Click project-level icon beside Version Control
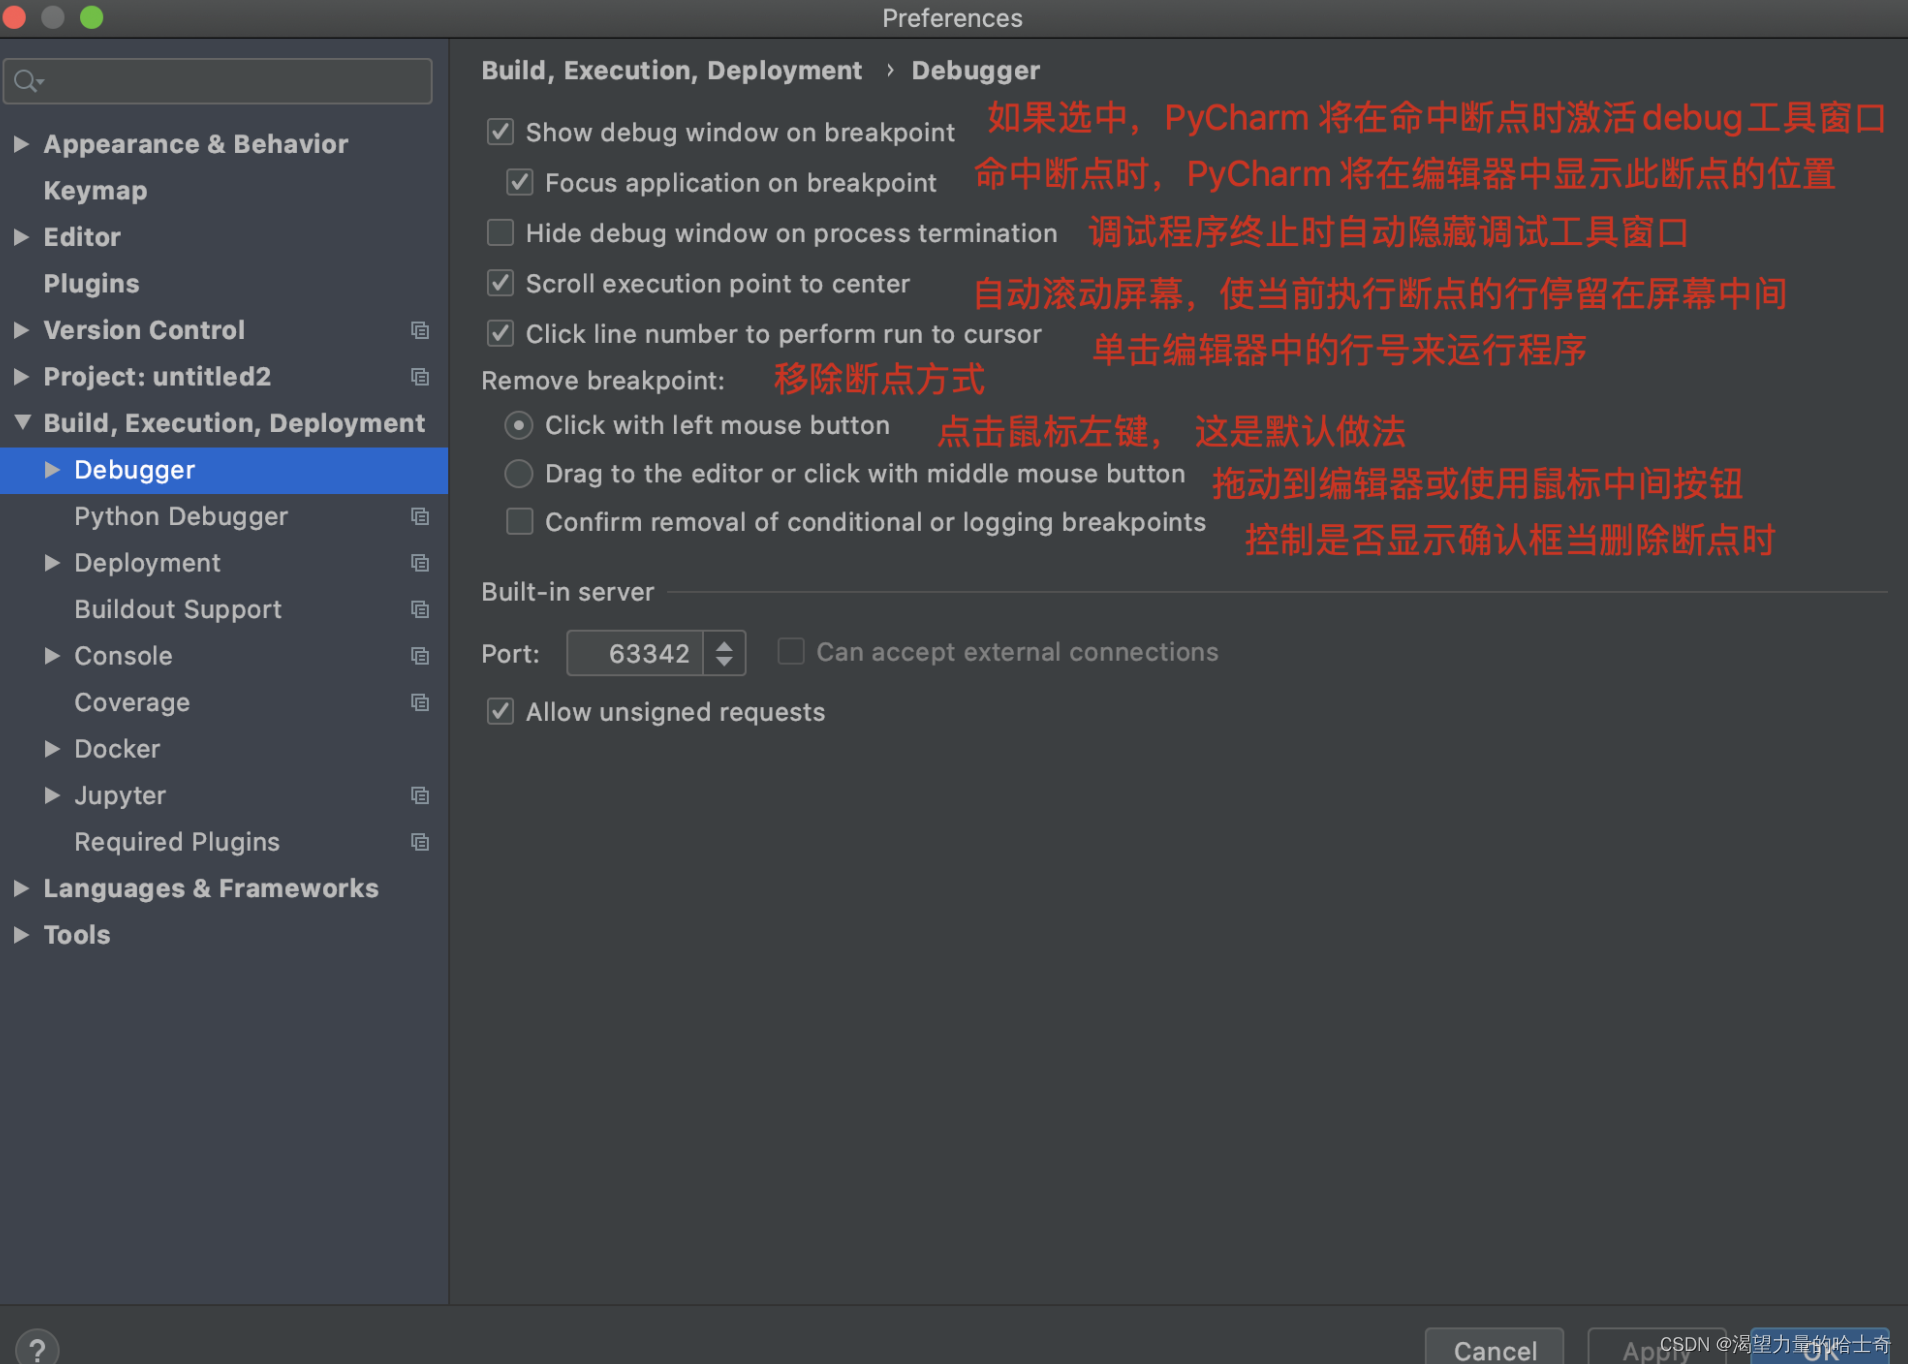 pyautogui.click(x=420, y=330)
